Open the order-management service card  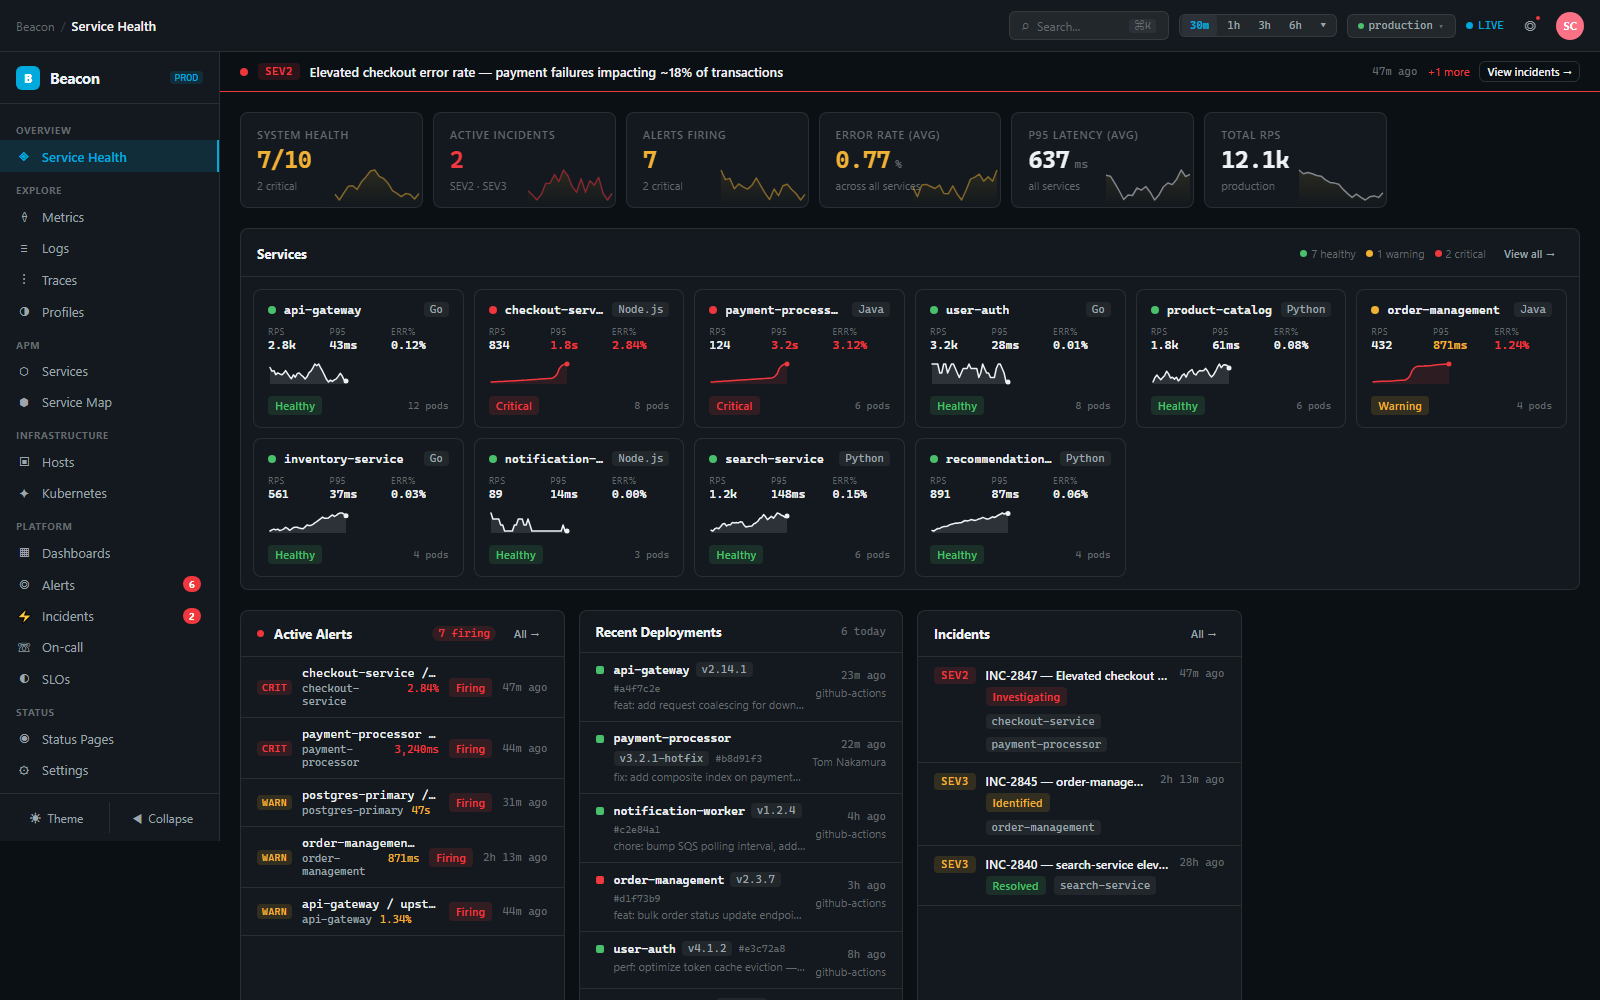[x=1461, y=358]
